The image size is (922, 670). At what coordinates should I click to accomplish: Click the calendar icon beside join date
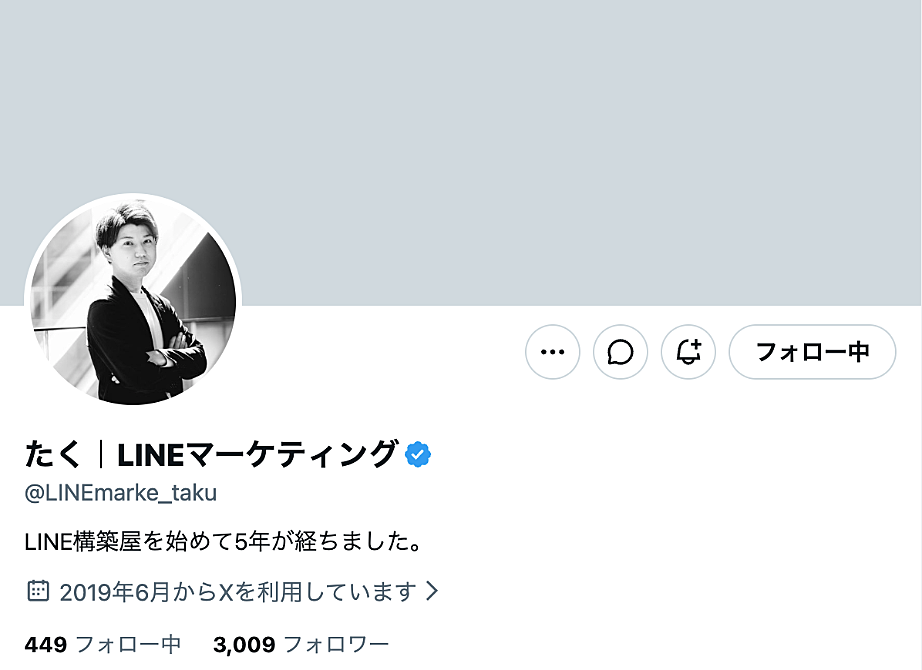point(37,591)
